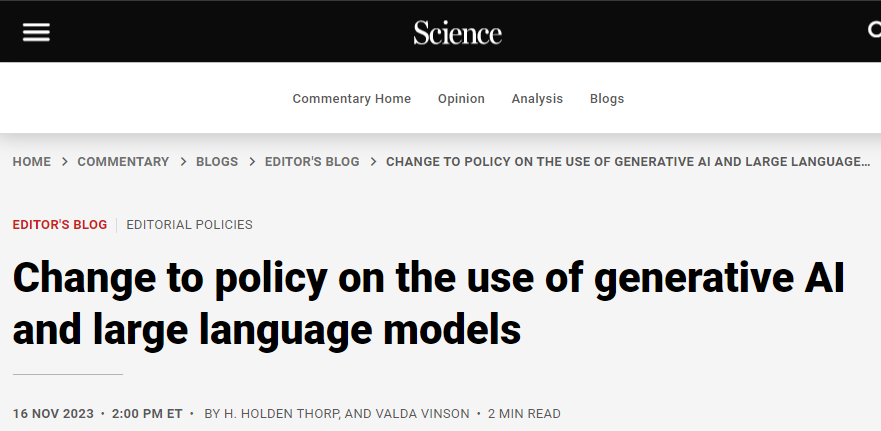Image resolution: width=881 pixels, height=431 pixels.
Task: Select the Opinion tab
Action: point(461,98)
